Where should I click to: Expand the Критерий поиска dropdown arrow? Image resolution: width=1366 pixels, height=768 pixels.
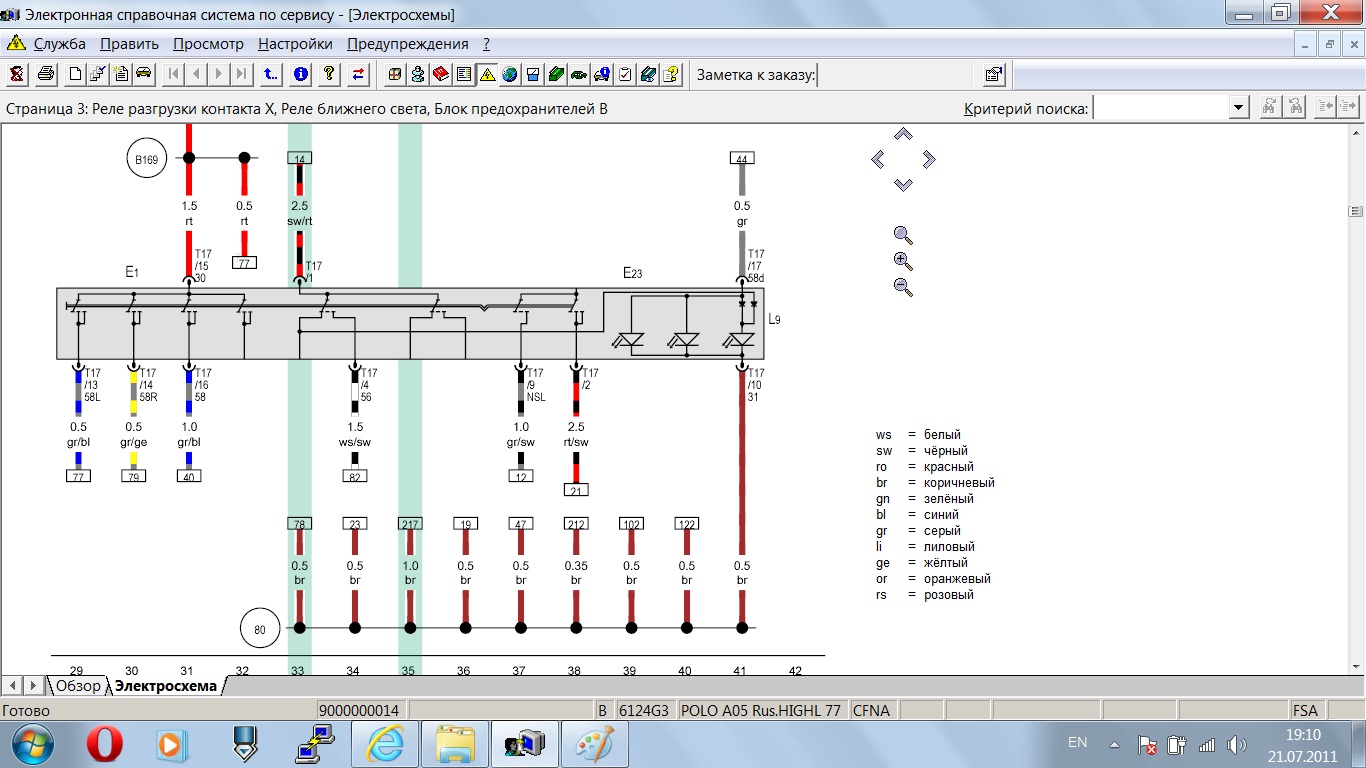1239,108
